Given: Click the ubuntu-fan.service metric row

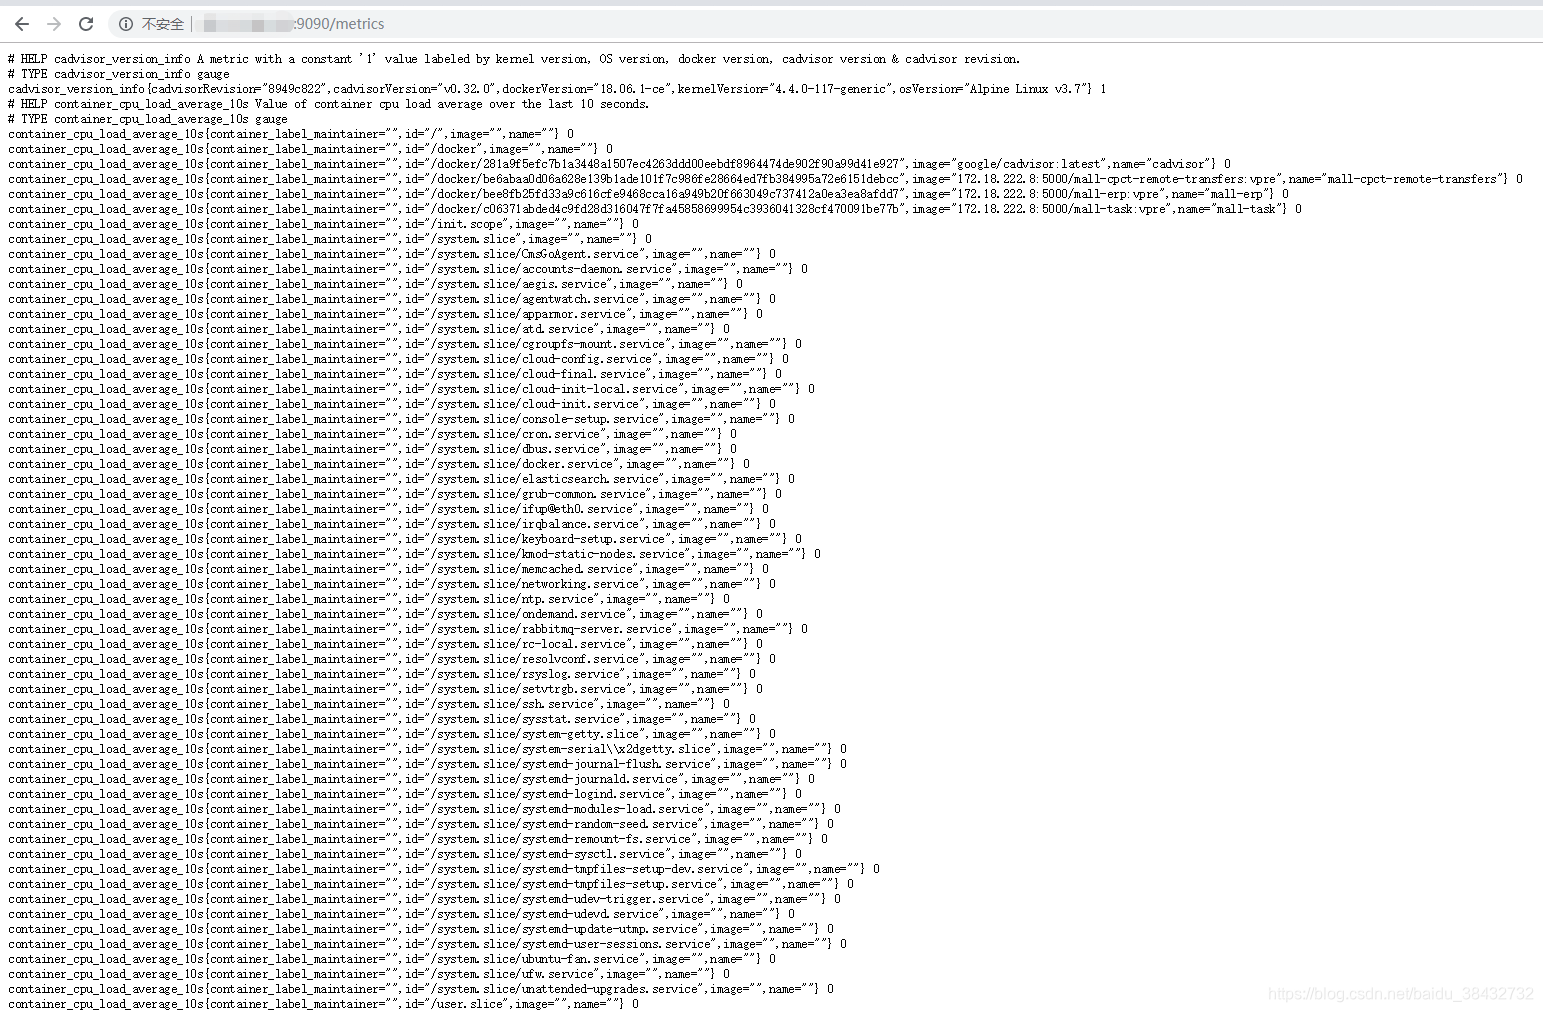Looking at the screenshot, I should (392, 959).
